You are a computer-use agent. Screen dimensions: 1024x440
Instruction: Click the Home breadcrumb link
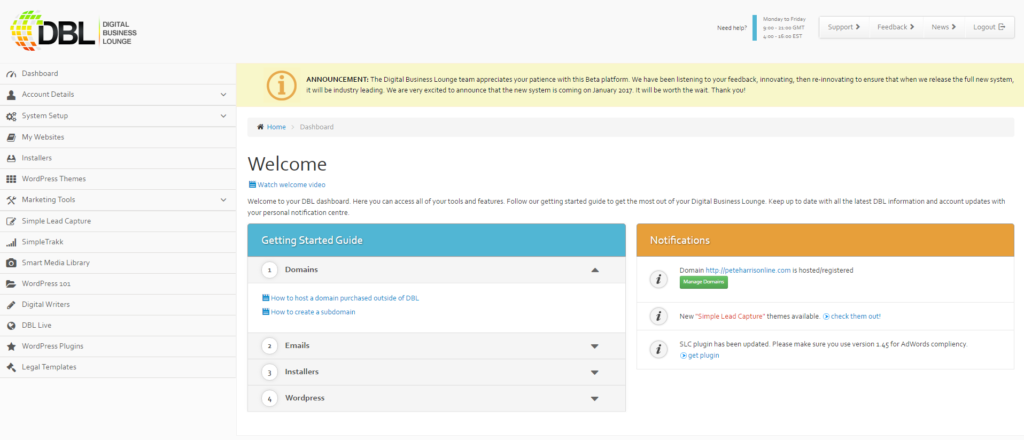click(x=276, y=127)
